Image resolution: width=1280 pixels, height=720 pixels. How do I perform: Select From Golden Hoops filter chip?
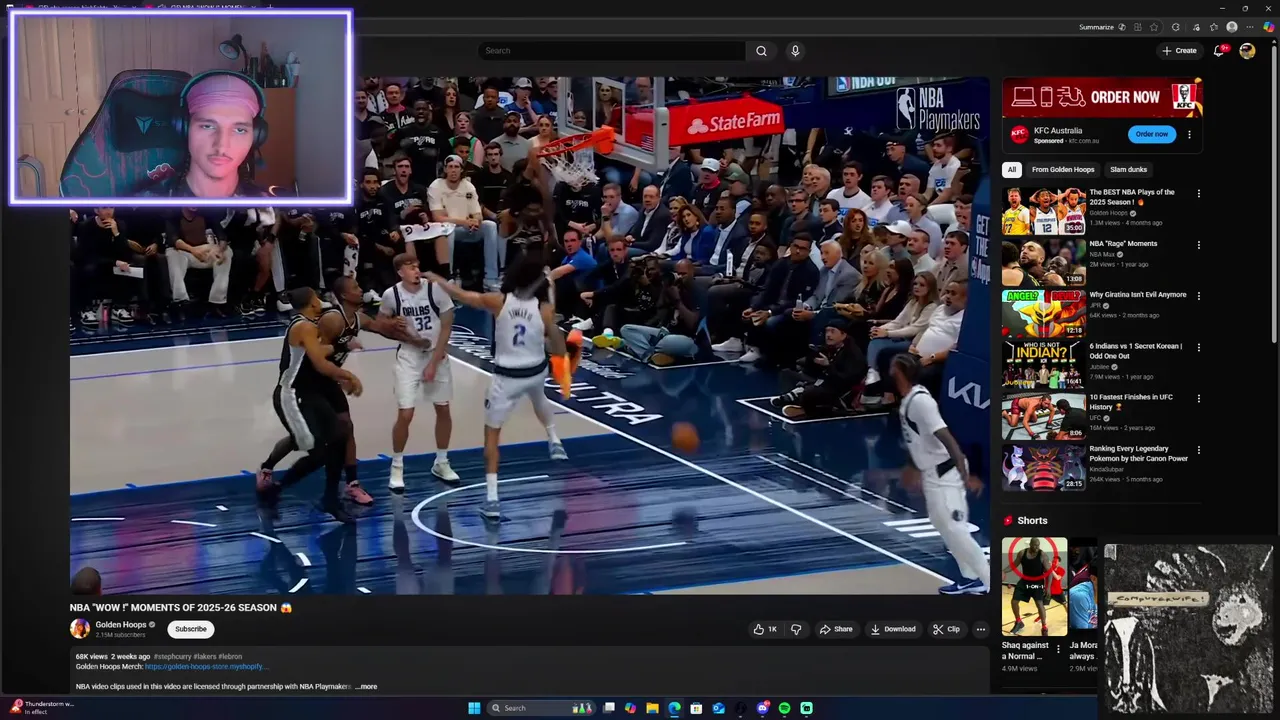[x=1063, y=169]
